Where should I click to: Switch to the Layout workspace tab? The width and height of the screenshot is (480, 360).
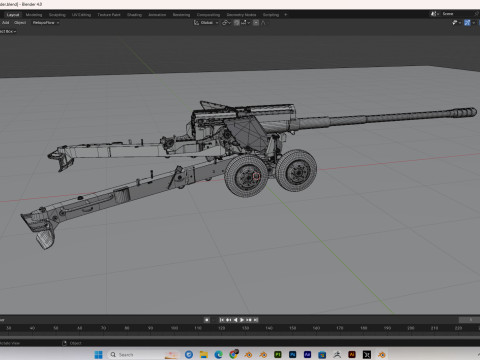coord(13,15)
